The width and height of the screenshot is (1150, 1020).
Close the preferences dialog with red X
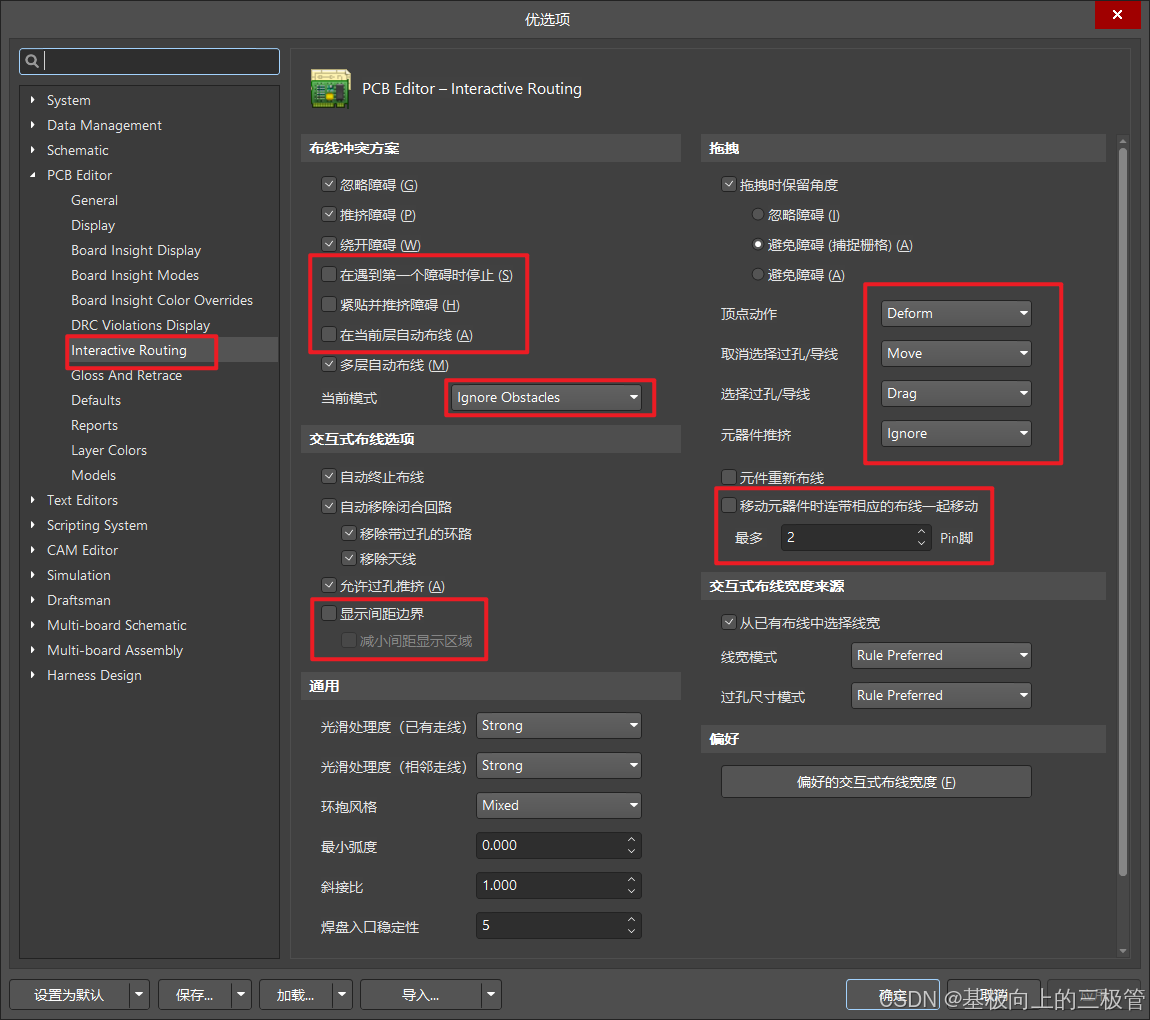(x=1117, y=15)
